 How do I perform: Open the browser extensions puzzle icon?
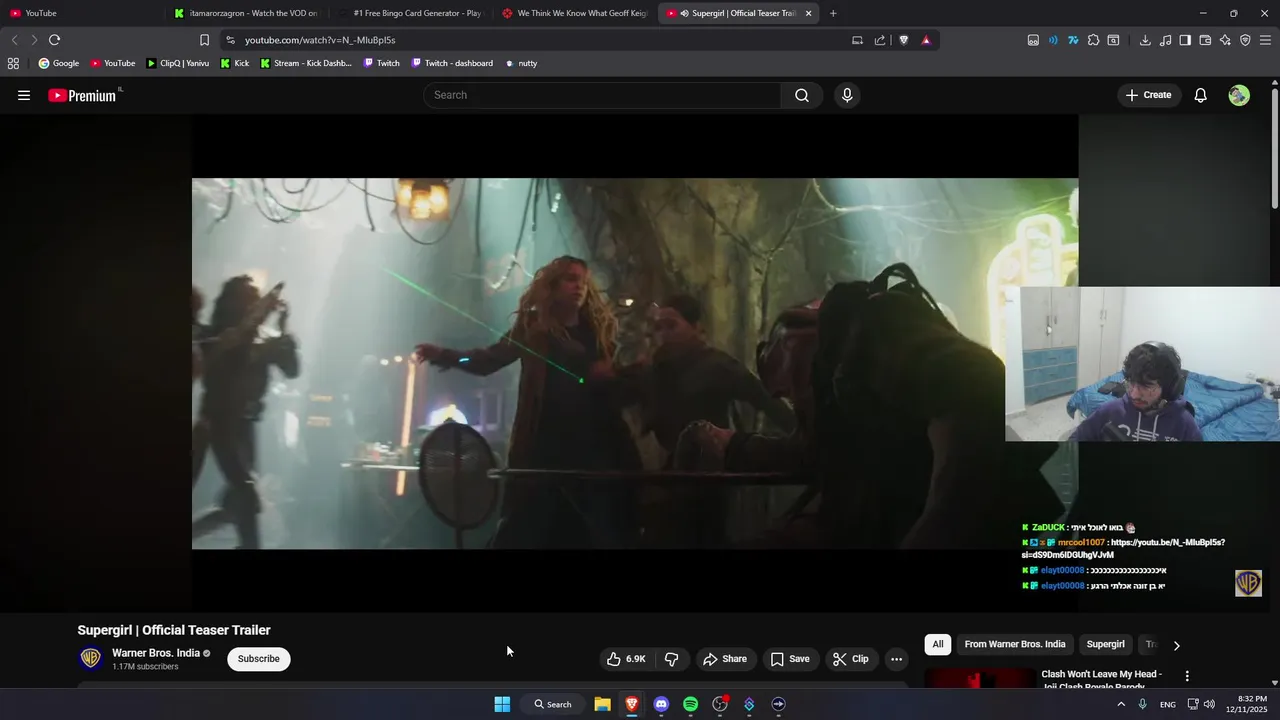(x=1093, y=40)
